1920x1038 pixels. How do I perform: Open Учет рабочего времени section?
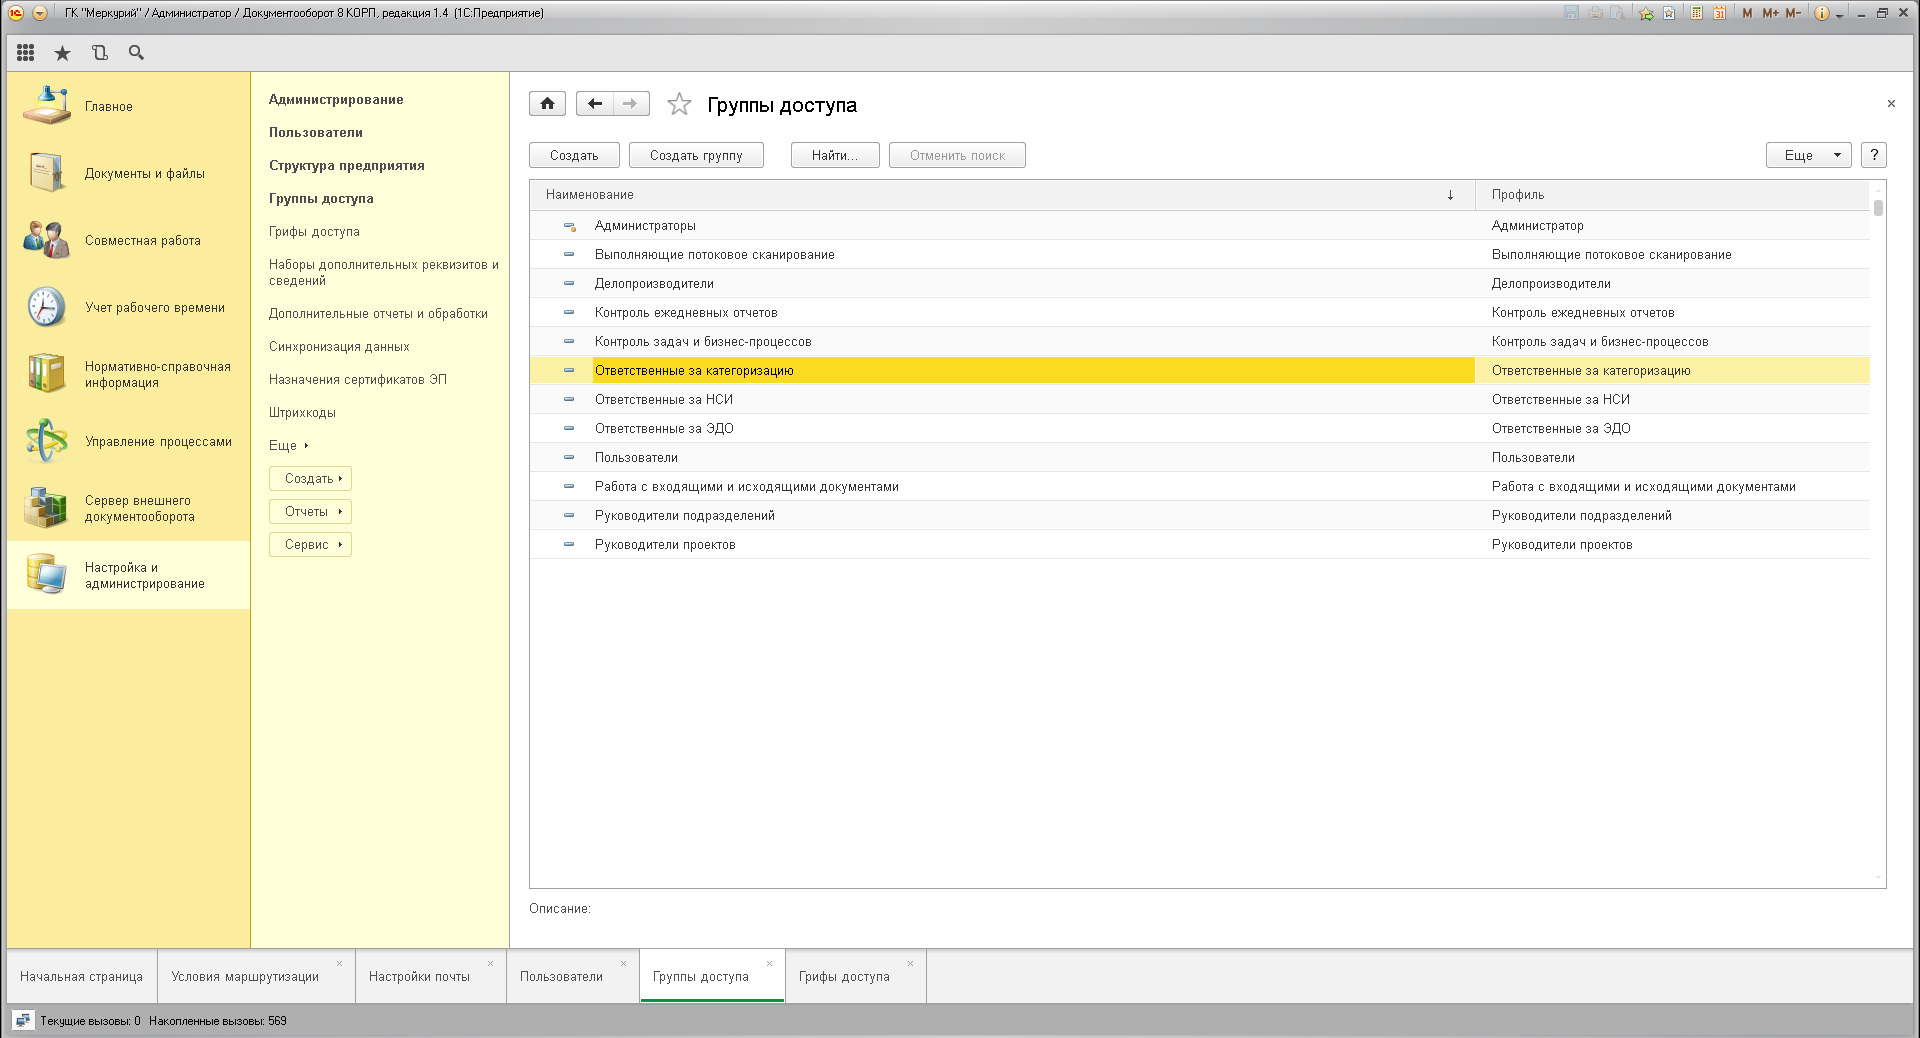tap(128, 307)
